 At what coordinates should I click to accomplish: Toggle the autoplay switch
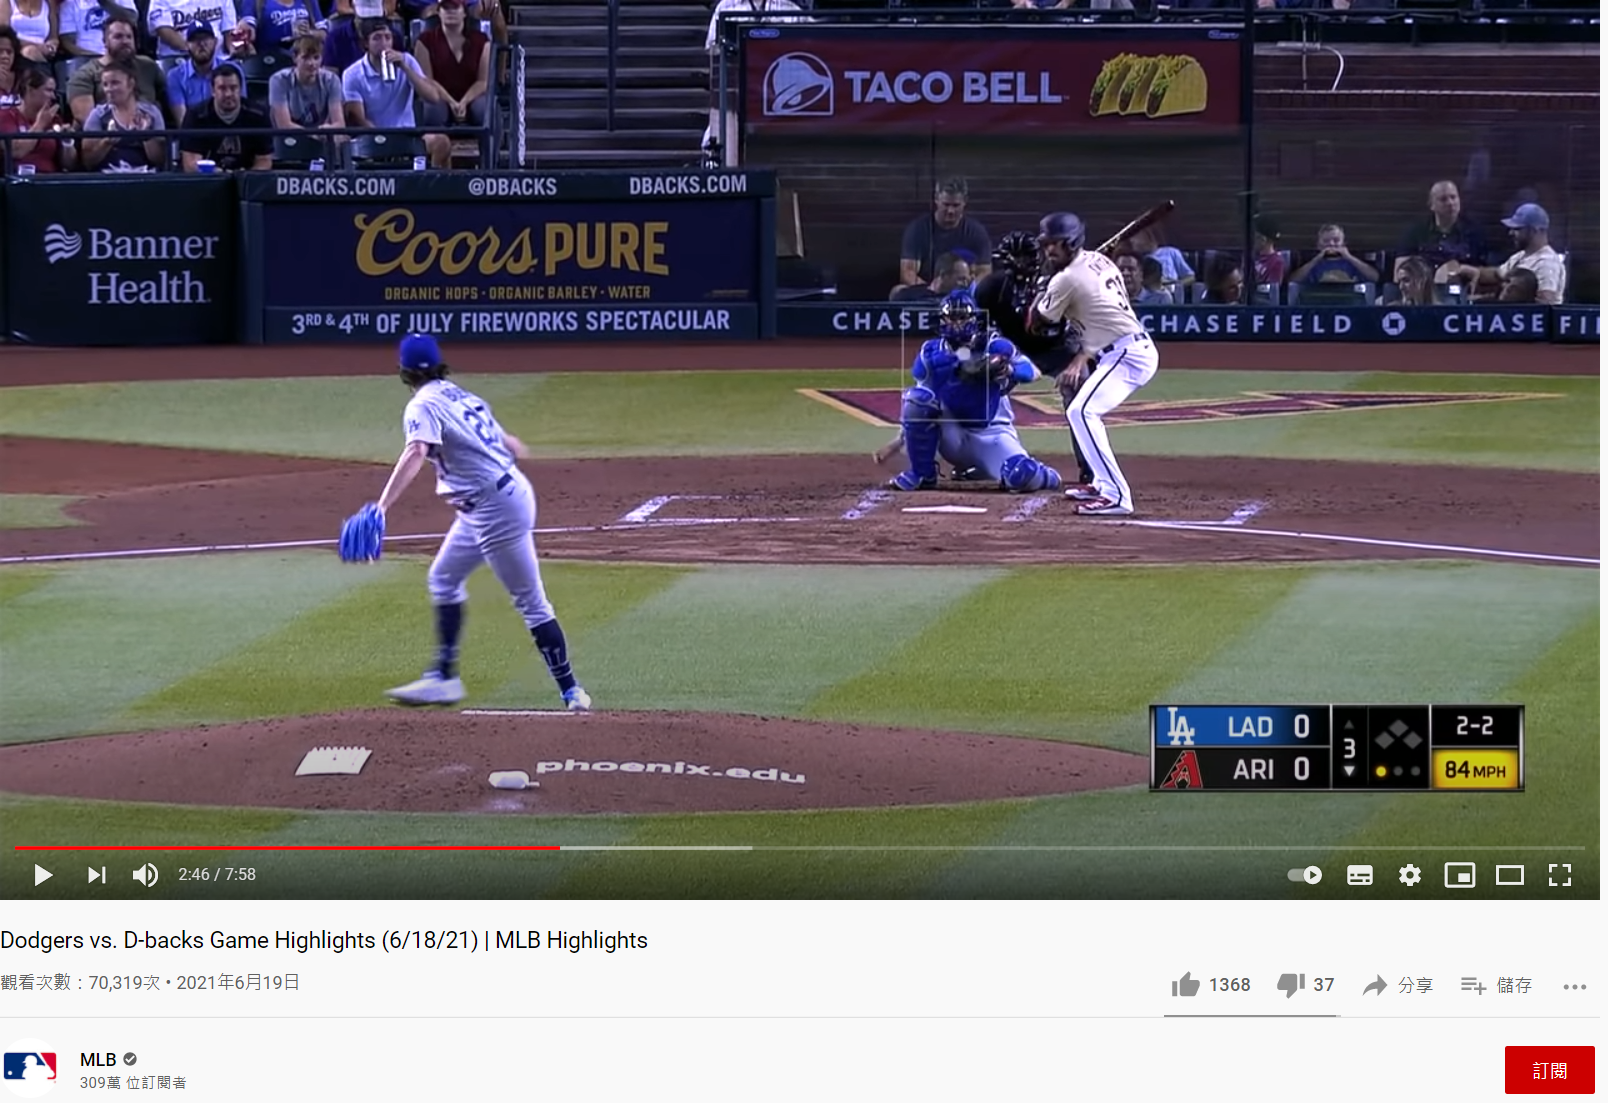(1305, 875)
